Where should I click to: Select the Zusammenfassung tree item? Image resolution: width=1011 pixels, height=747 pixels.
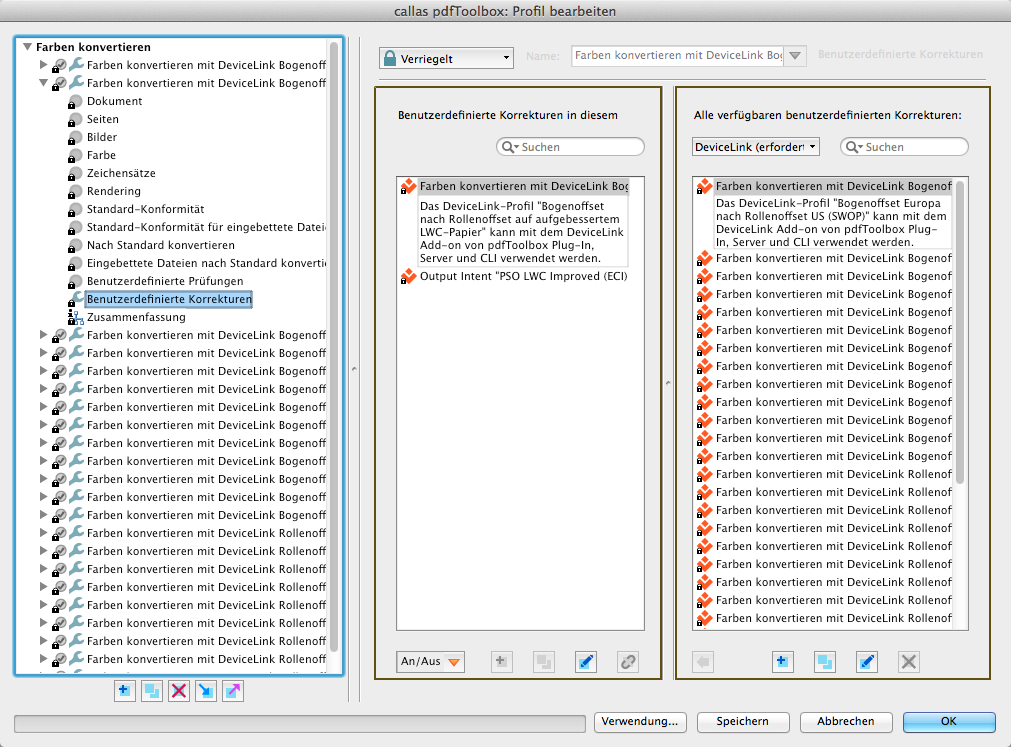point(136,317)
